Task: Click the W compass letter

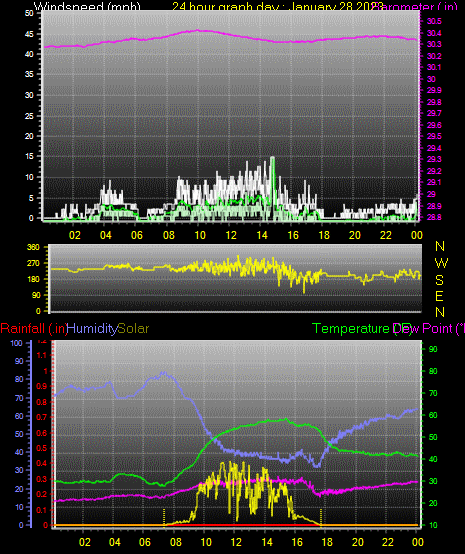Action: (x=441, y=263)
